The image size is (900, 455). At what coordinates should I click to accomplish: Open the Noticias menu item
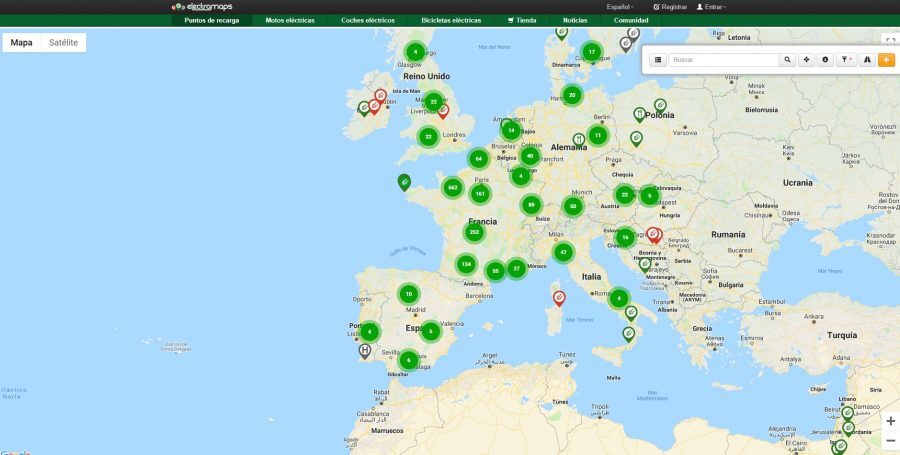[575, 21]
